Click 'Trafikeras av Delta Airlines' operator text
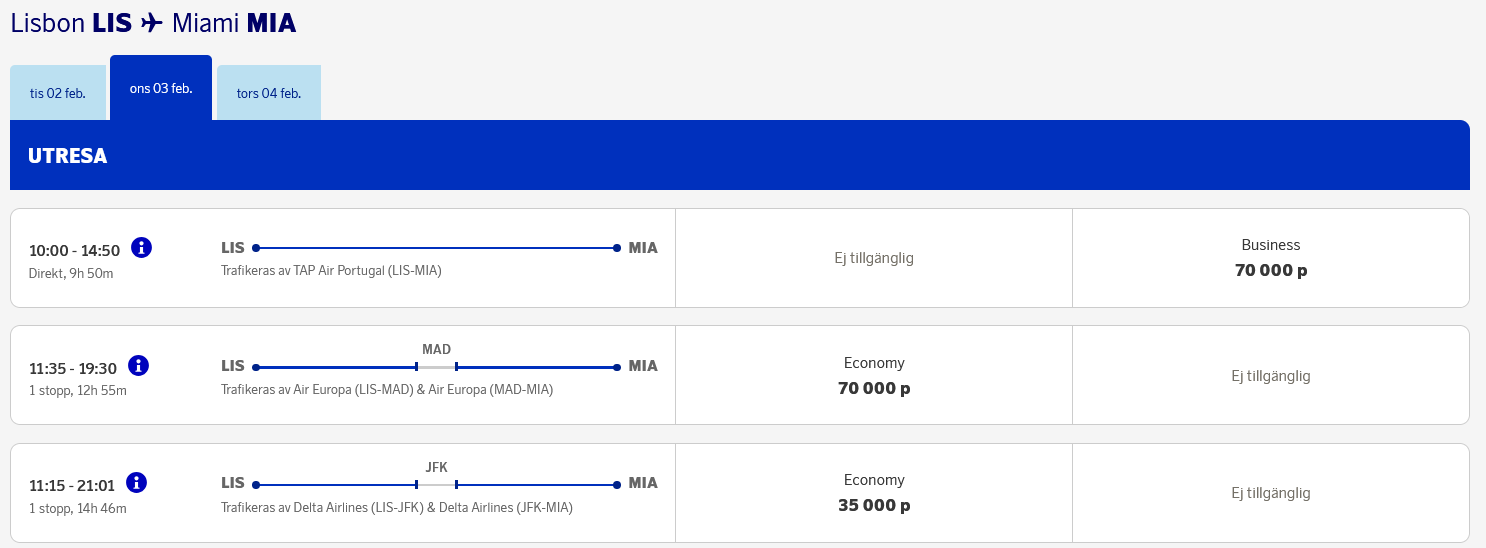This screenshot has width=1486, height=548. 396,507
